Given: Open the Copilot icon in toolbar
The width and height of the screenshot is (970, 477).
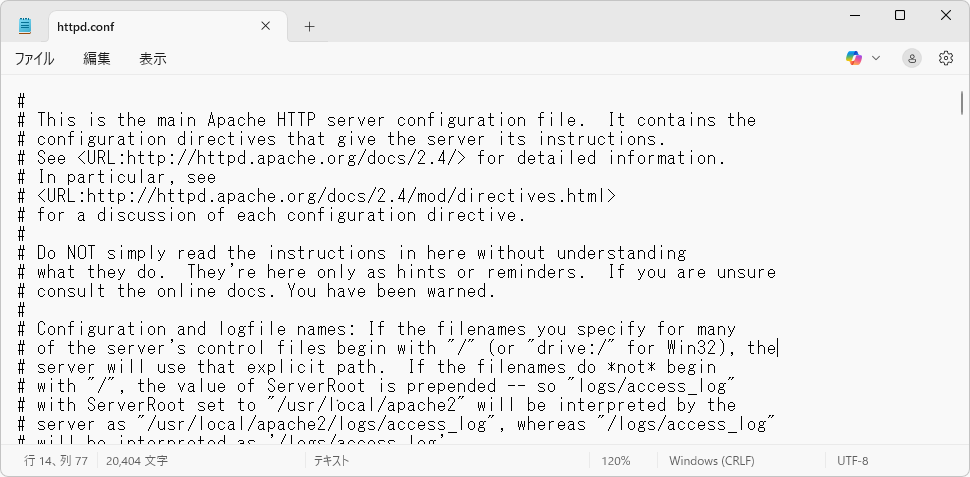Looking at the screenshot, I should [x=853, y=58].
